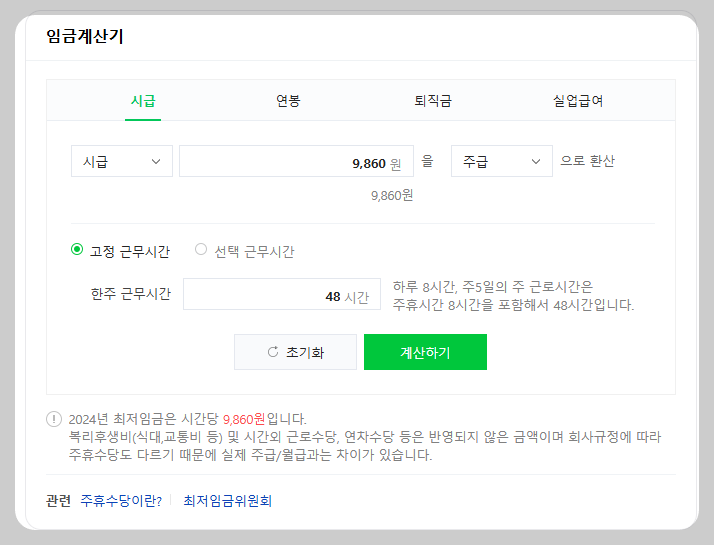The image size is (714, 545).
Task: Open the 퇴직금 tab
Action: pos(433,101)
